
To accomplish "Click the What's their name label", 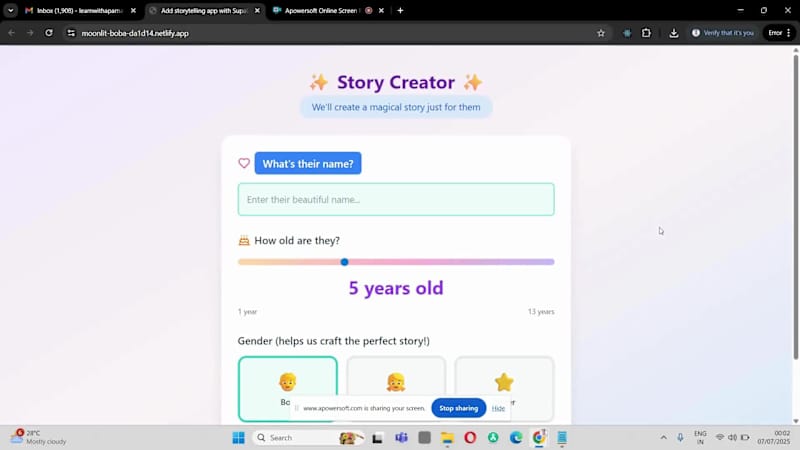I will pos(308,163).
